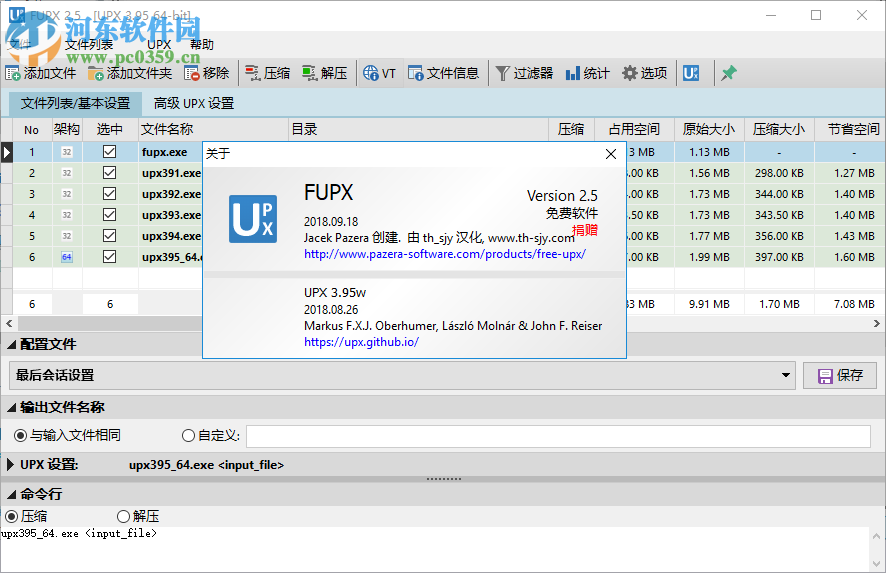886x573 pixels.
Task: Click the UPX logo toolbar icon
Action: coord(690,73)
